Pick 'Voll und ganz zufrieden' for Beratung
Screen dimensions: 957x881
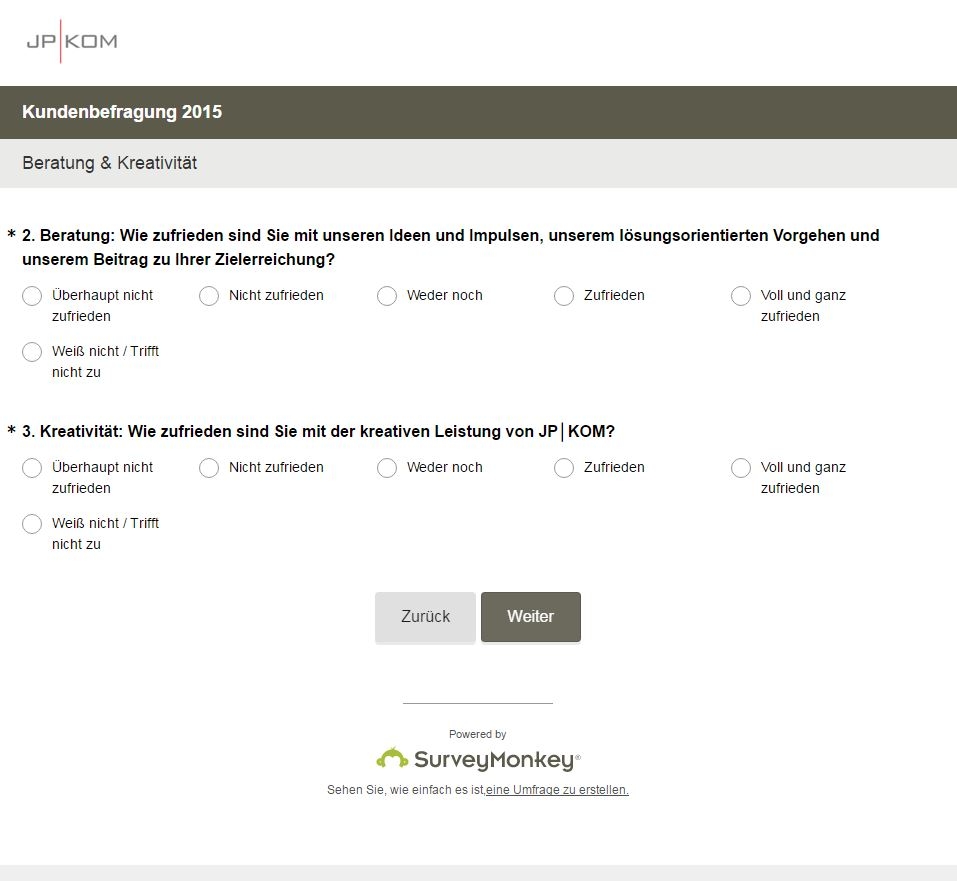coord(741,296)
